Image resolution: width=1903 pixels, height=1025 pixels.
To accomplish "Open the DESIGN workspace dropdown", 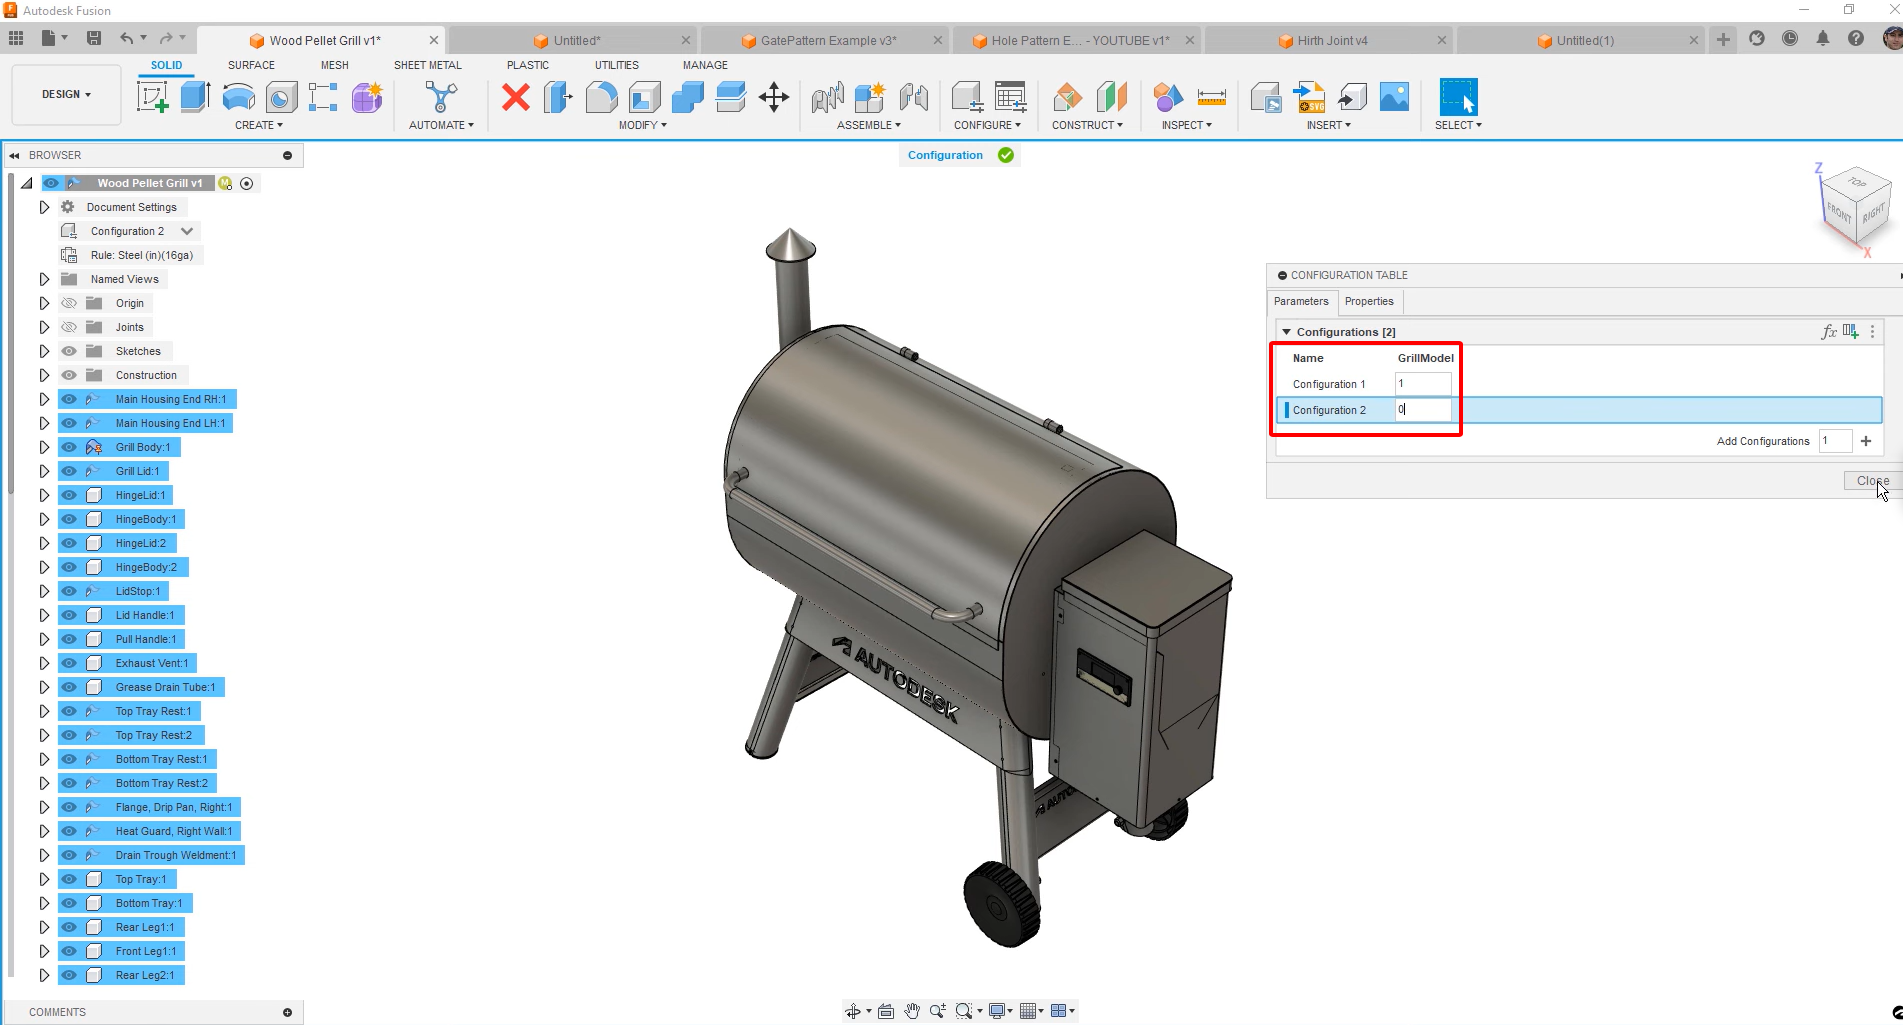I will 66,94.
